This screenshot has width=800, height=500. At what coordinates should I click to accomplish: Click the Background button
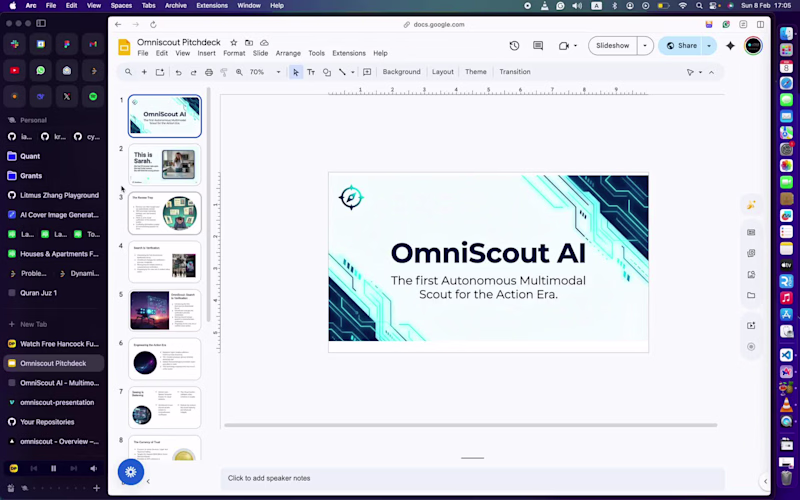click(x=401, y=72)
